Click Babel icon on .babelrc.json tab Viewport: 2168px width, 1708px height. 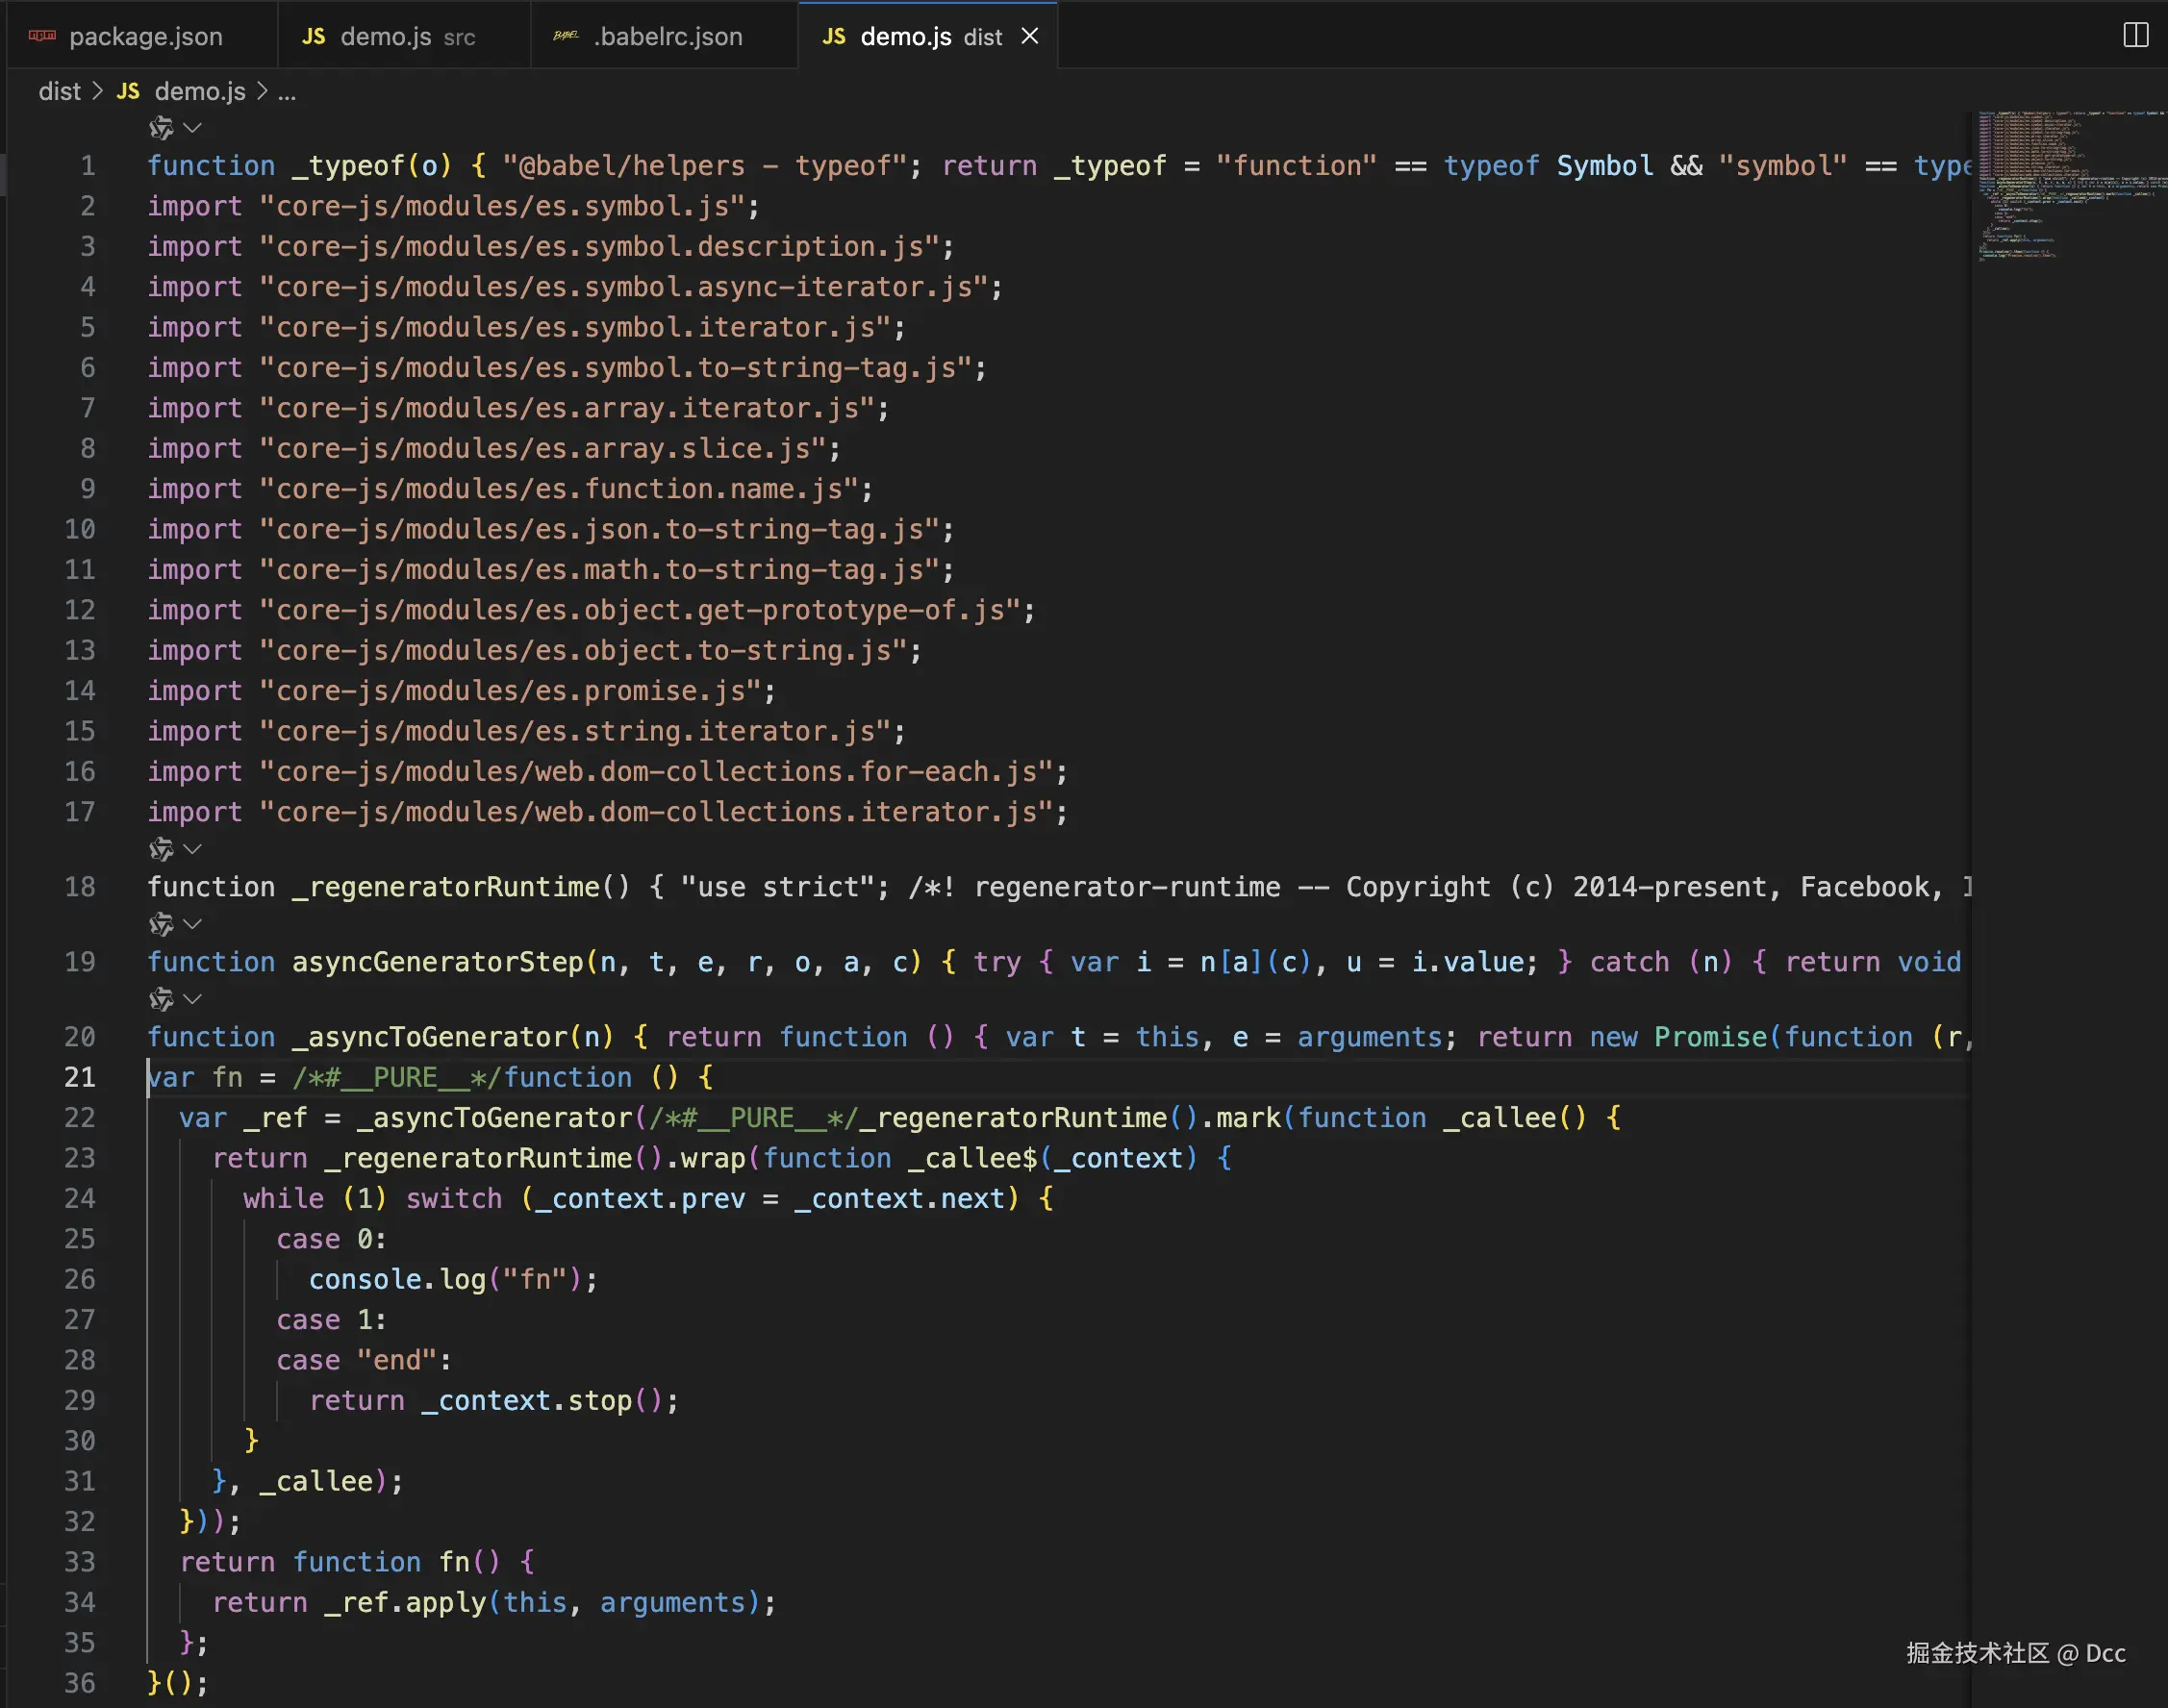566,36
